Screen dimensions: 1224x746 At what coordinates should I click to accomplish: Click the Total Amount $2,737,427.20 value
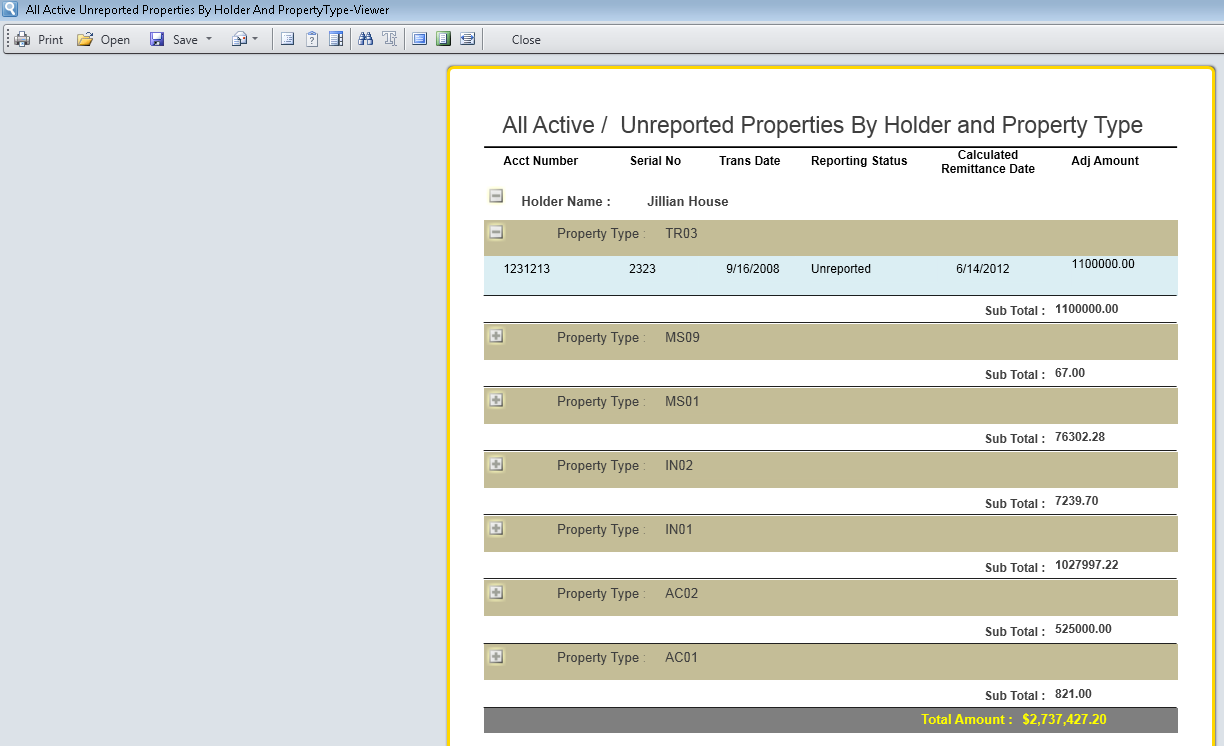coord(1065,720)
